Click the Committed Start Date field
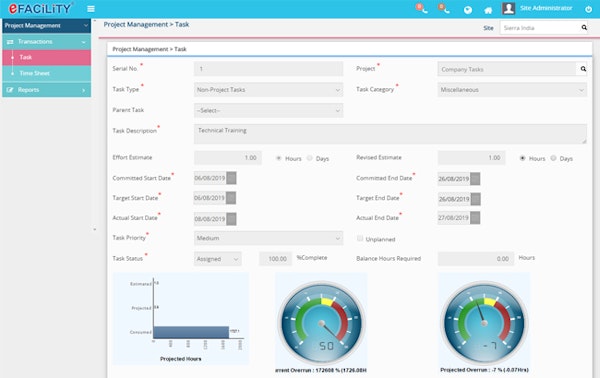 tap(210, 178)
